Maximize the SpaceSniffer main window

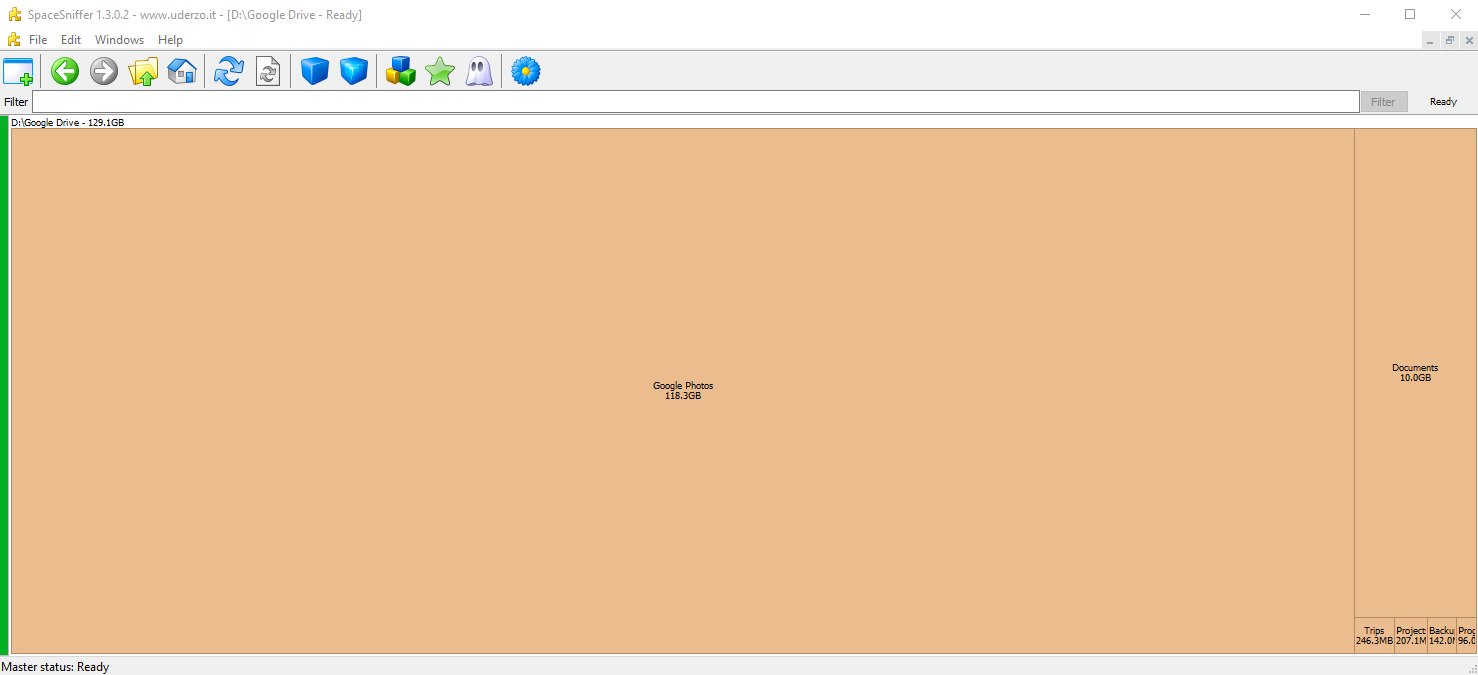point(1410,15)
